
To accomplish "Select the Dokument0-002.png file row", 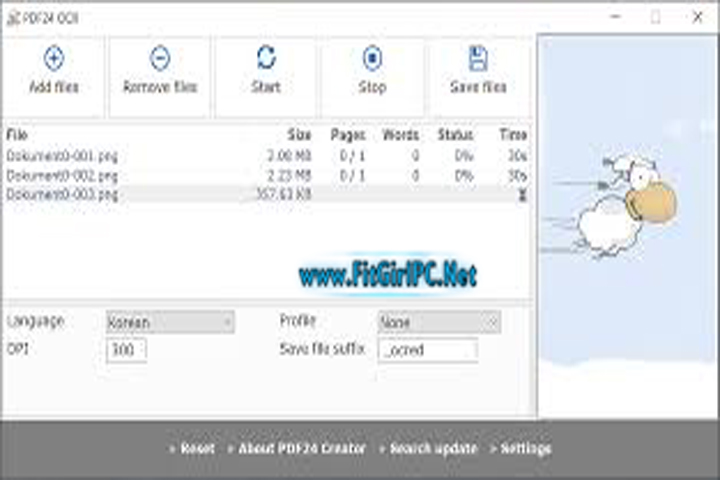I will tap(62, 176).
